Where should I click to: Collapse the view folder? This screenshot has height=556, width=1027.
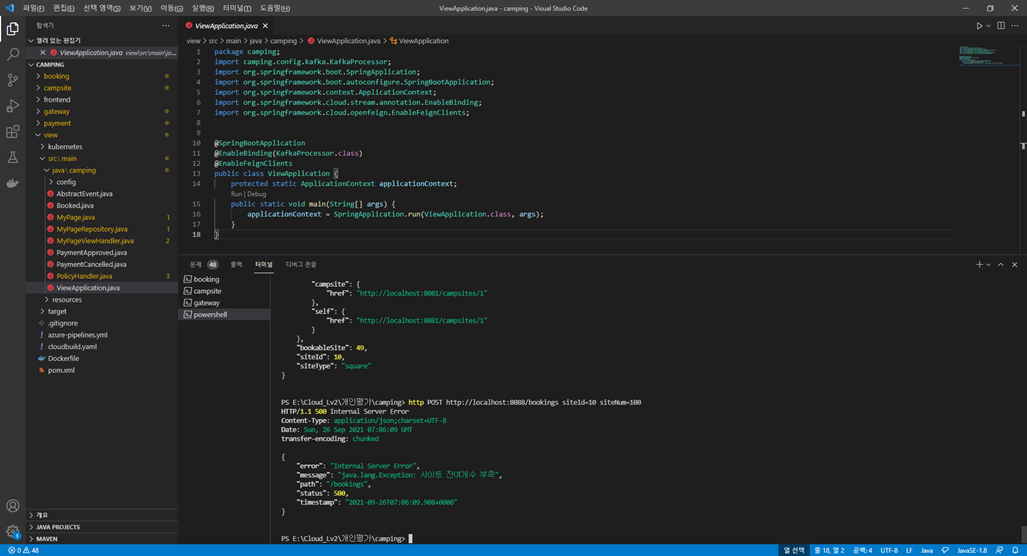pos(50,135)
